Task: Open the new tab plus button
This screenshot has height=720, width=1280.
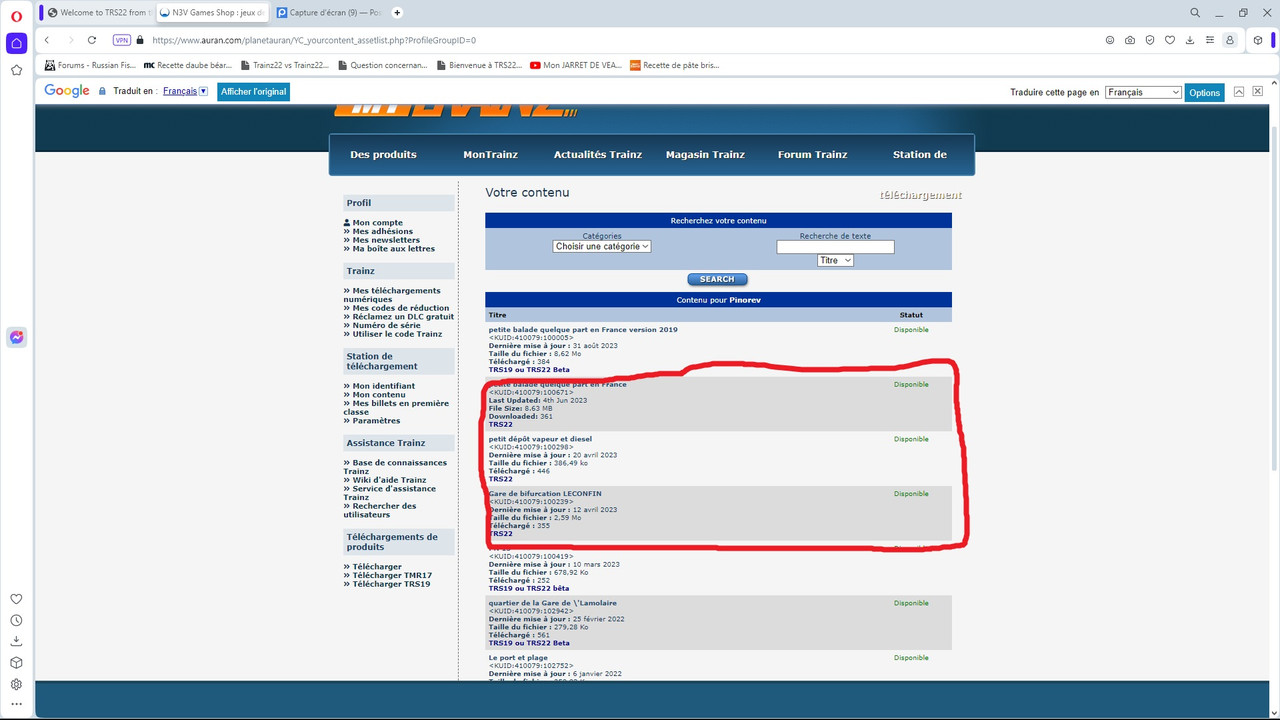Action: coord(397,13)
